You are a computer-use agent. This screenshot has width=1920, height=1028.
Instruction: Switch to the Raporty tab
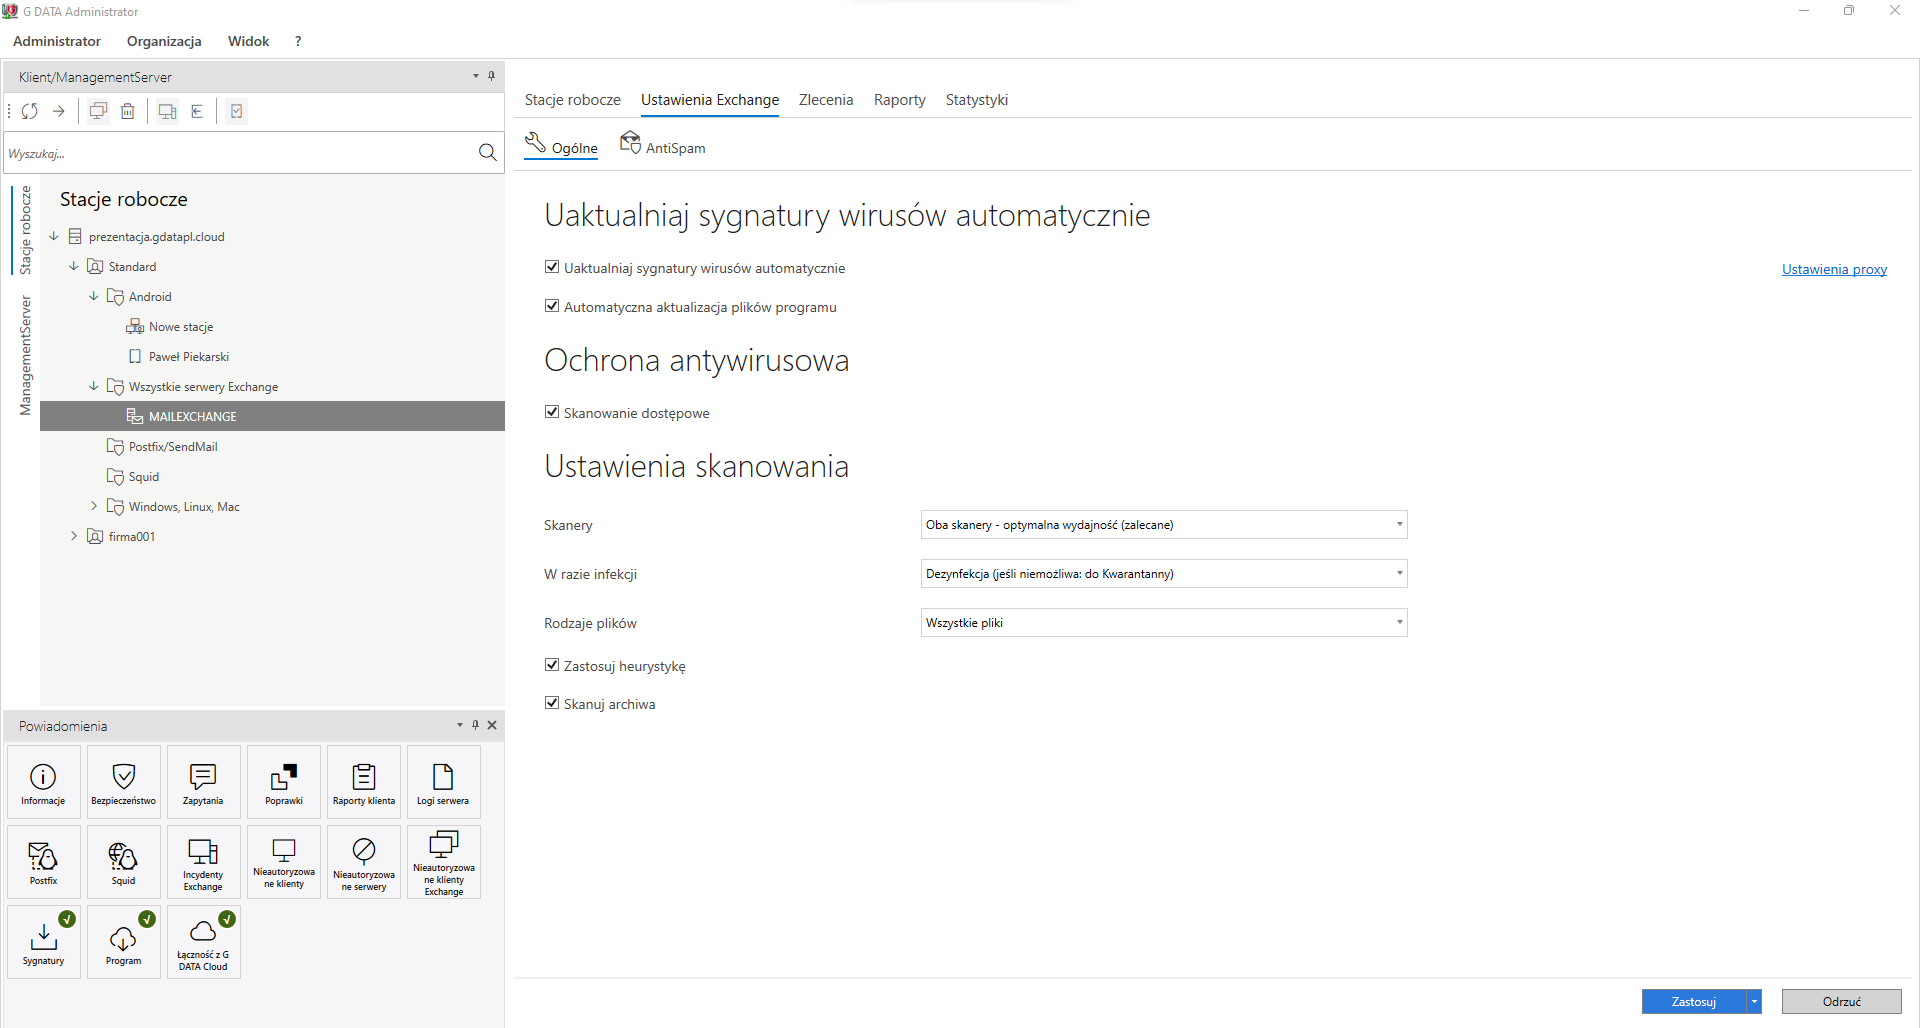[899, 100]
